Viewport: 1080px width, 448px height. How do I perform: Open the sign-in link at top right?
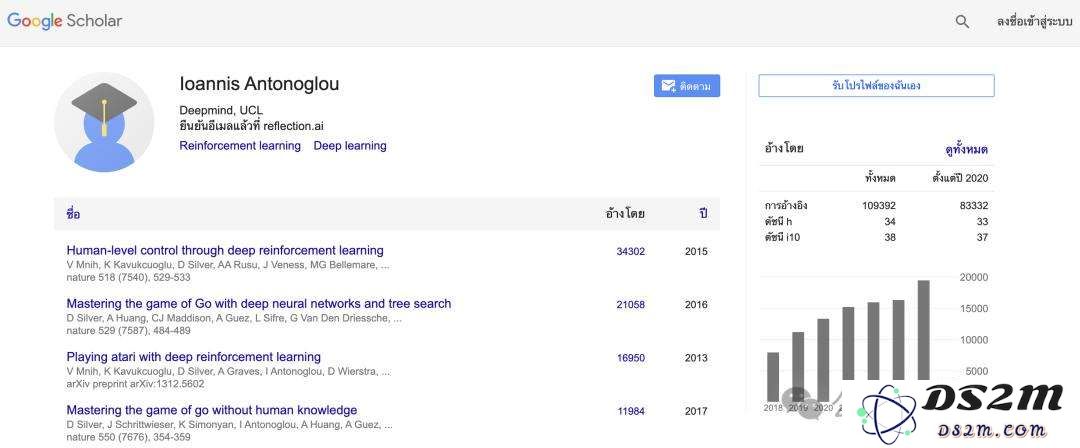pos(1034,22)
